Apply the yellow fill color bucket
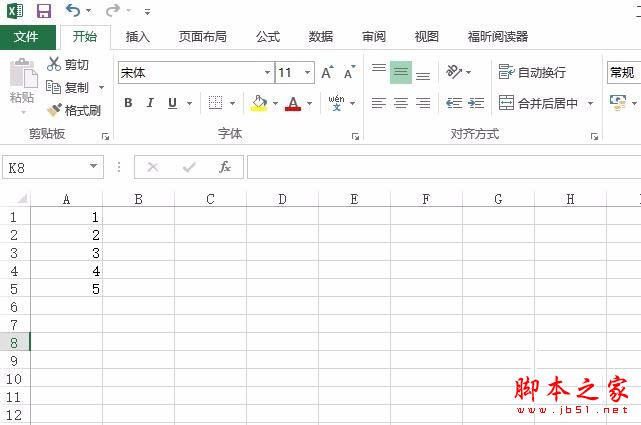 tap(259, 103)
